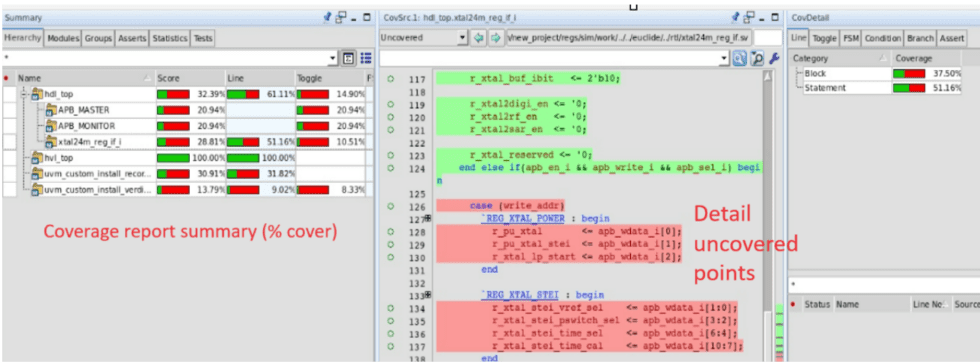Click hdl_top score coverage bar 32.39%
The height and width of the screenshot is (362, 980).
[173, 94]
